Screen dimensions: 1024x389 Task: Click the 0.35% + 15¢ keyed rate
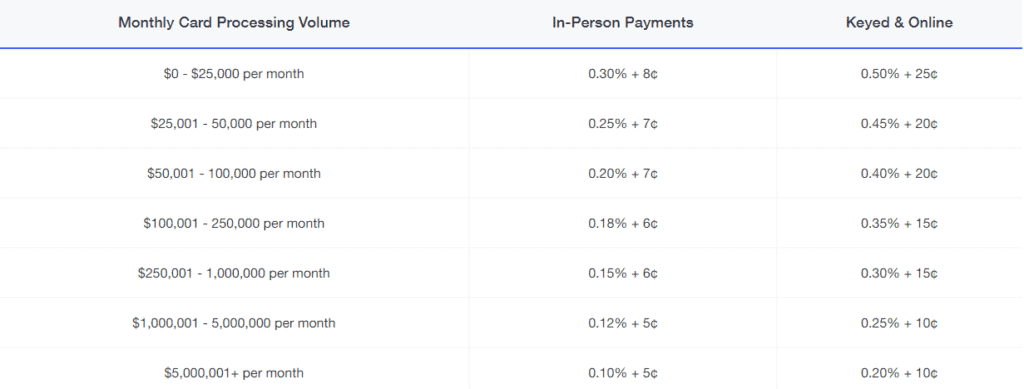[899, 223]
